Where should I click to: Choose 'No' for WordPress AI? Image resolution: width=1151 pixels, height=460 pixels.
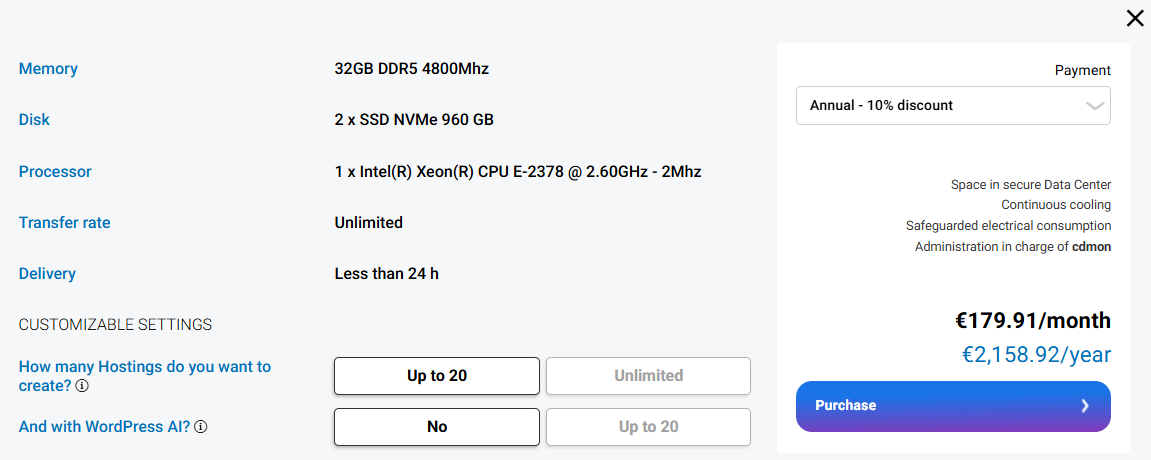[436, 427]
